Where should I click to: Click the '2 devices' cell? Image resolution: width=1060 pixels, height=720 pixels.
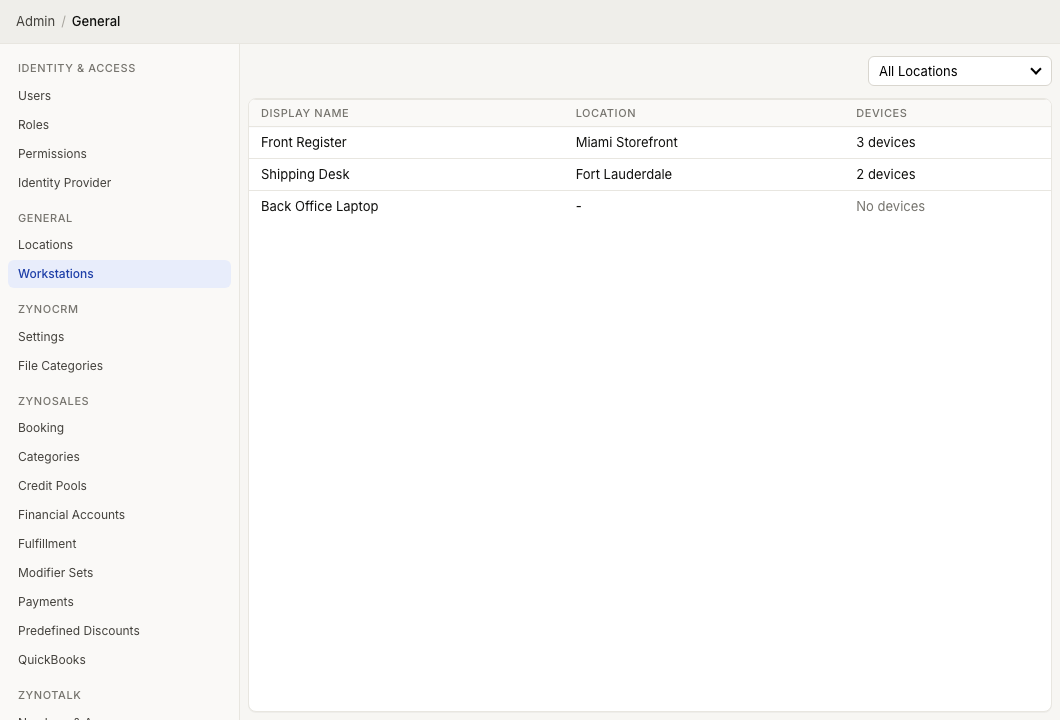coord(886,174)
